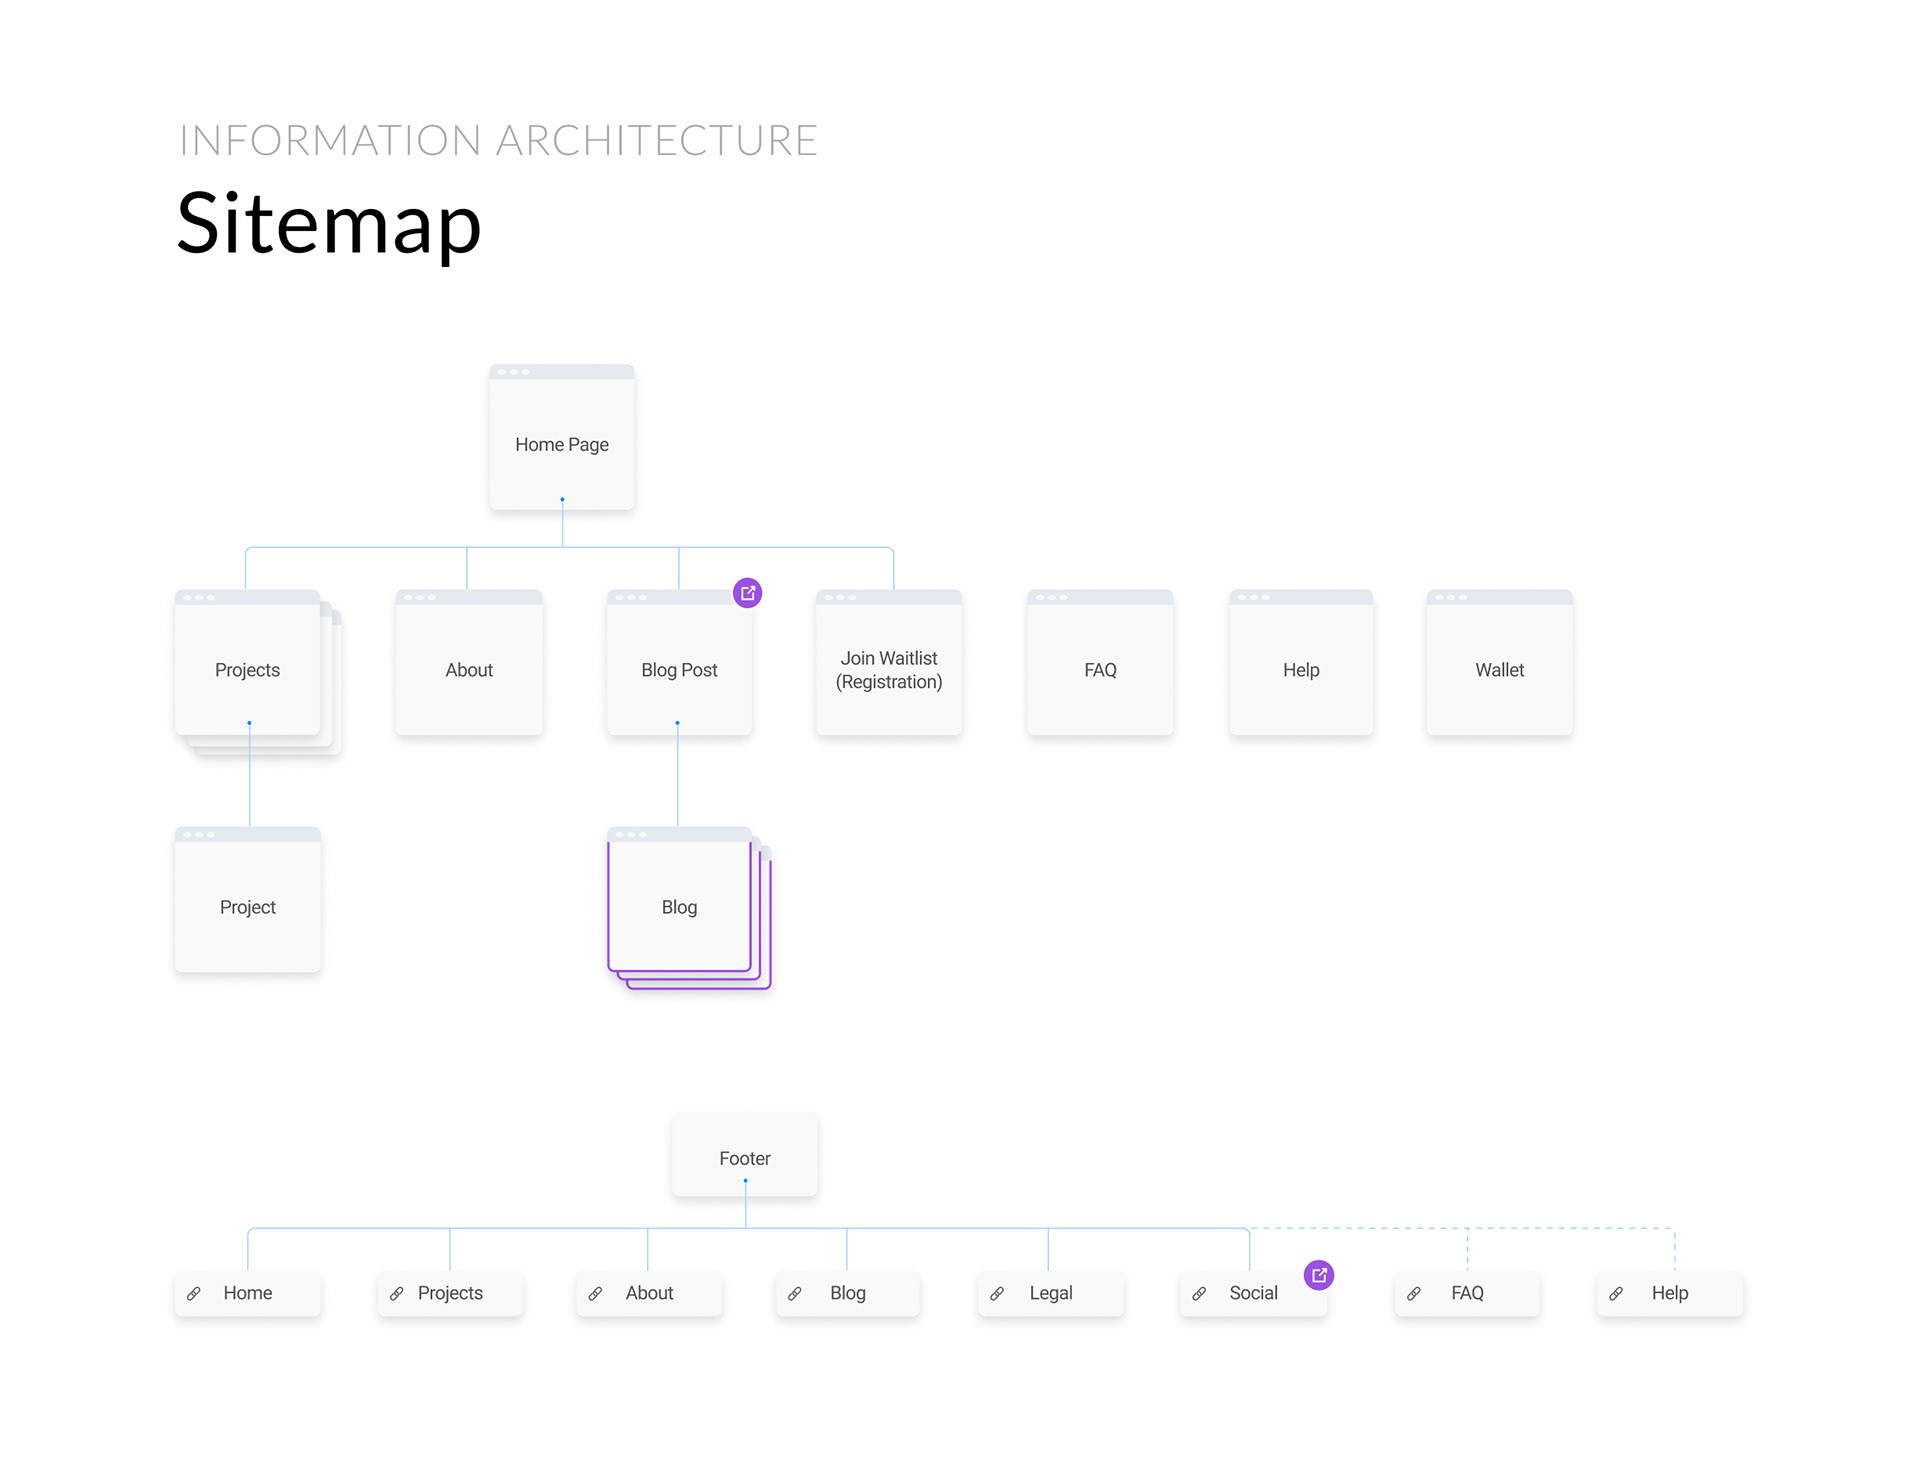Image resolution: width=1920 pixels, height=1467 pixels.
Task: Click the Footer node box
Action: click(744, 1155)
